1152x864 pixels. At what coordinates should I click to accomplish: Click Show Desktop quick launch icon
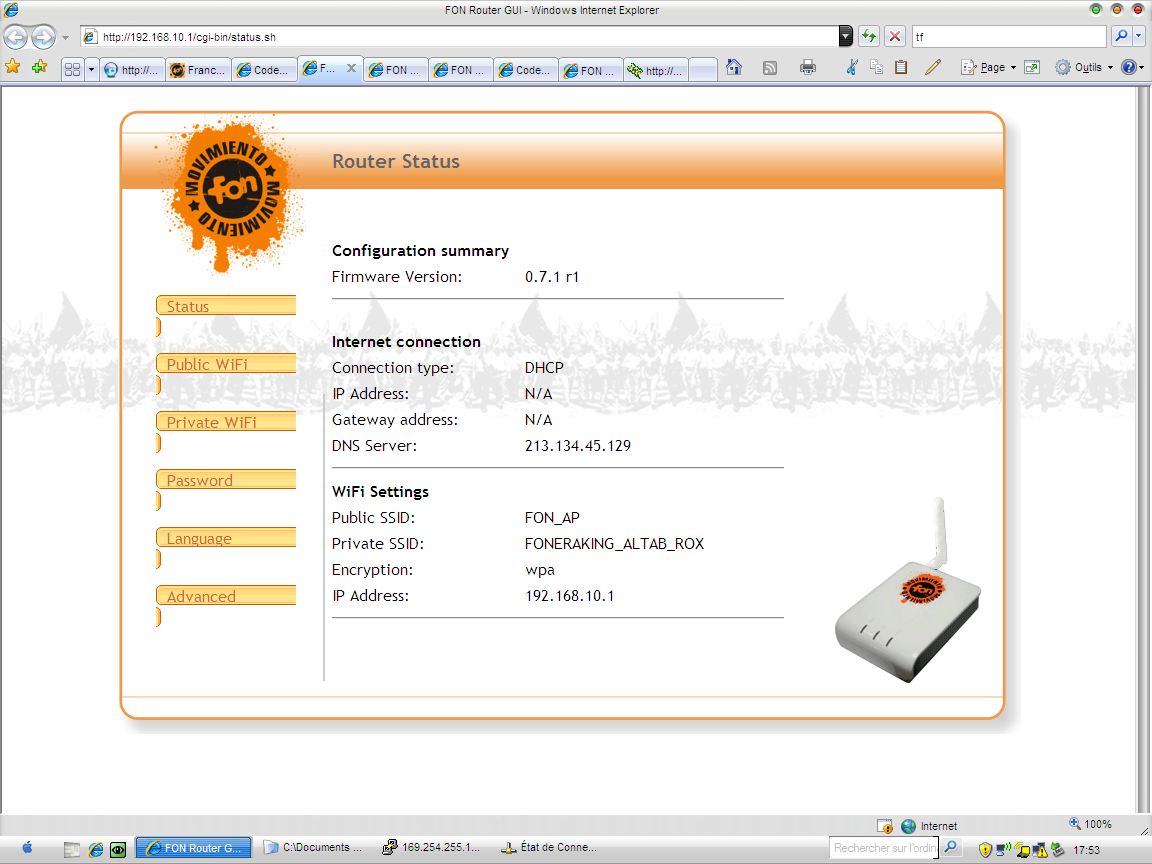point(71,849)
